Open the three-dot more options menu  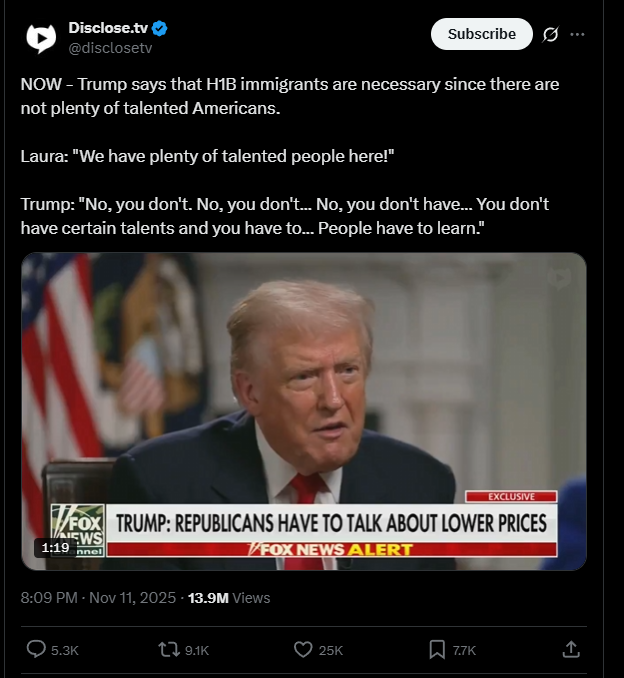click(x=577, y=34)
